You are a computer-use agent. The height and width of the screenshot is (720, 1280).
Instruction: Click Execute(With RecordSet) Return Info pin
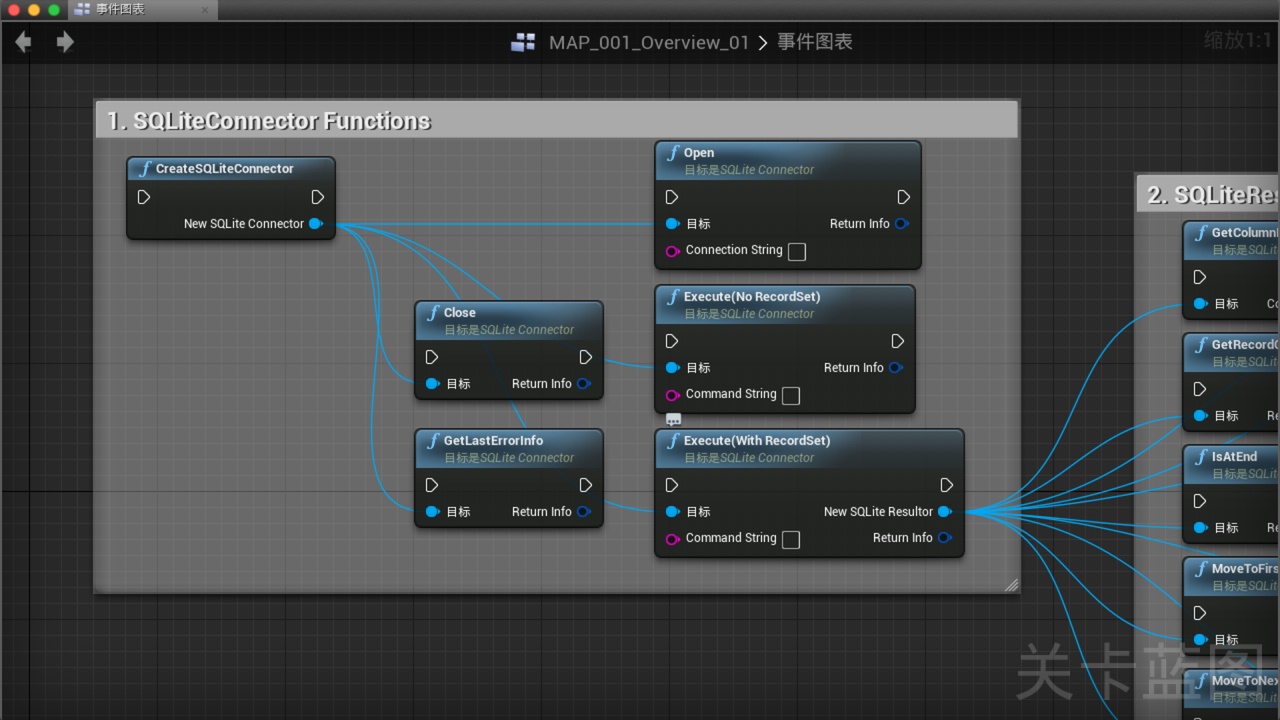coord(944,538)
